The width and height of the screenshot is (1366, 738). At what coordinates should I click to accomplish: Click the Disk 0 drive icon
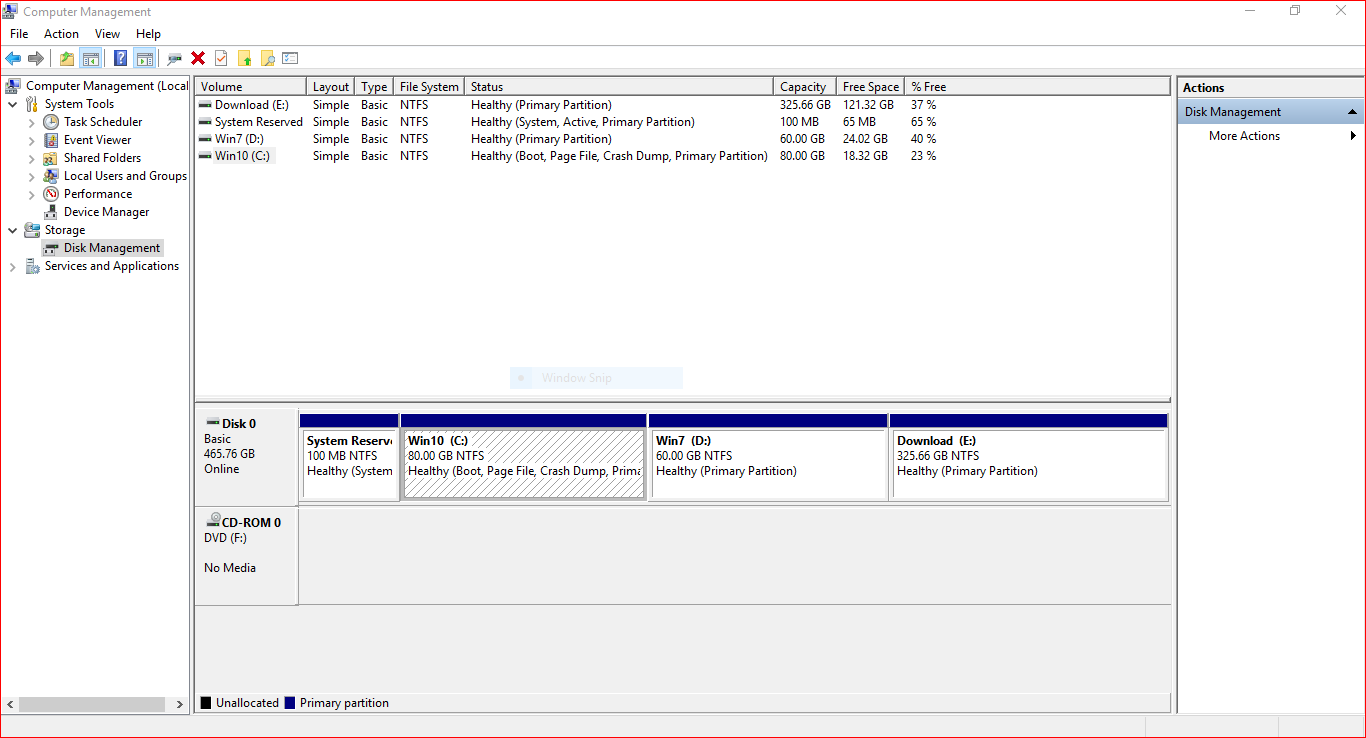point(212,424)
